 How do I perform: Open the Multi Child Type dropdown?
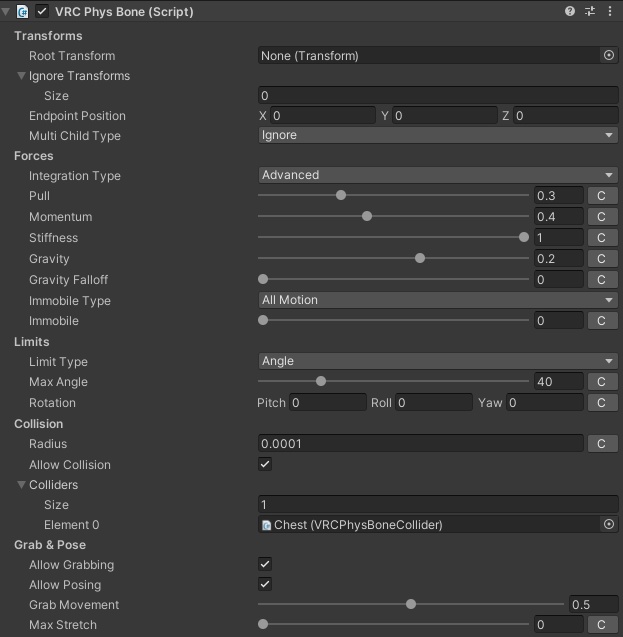pos(438,135)
